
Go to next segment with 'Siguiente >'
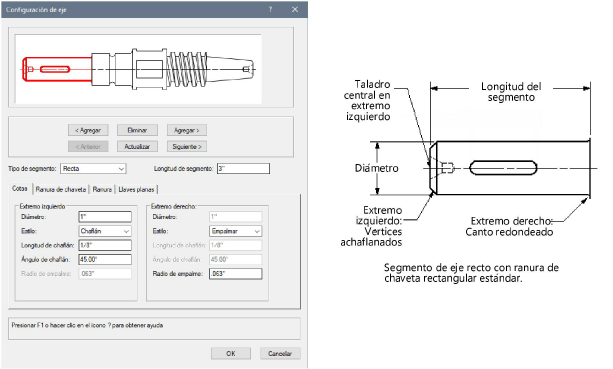(x=186, y=147)
